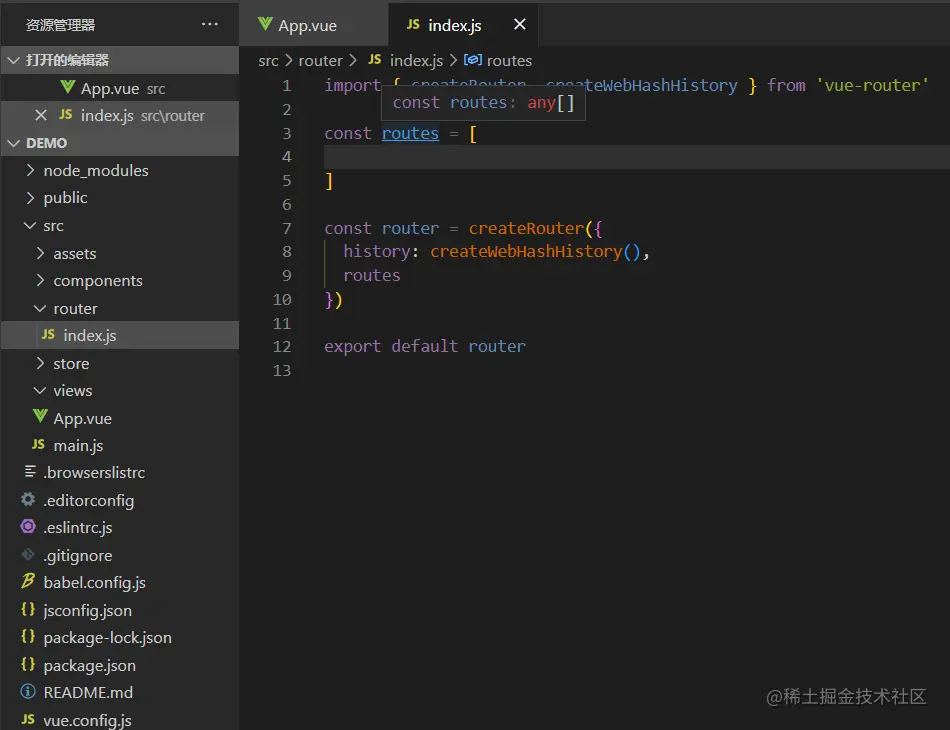This screenshot has width=950, height=730.
Task: Click the git icon beside .gitignore
Action: (28, 554)
